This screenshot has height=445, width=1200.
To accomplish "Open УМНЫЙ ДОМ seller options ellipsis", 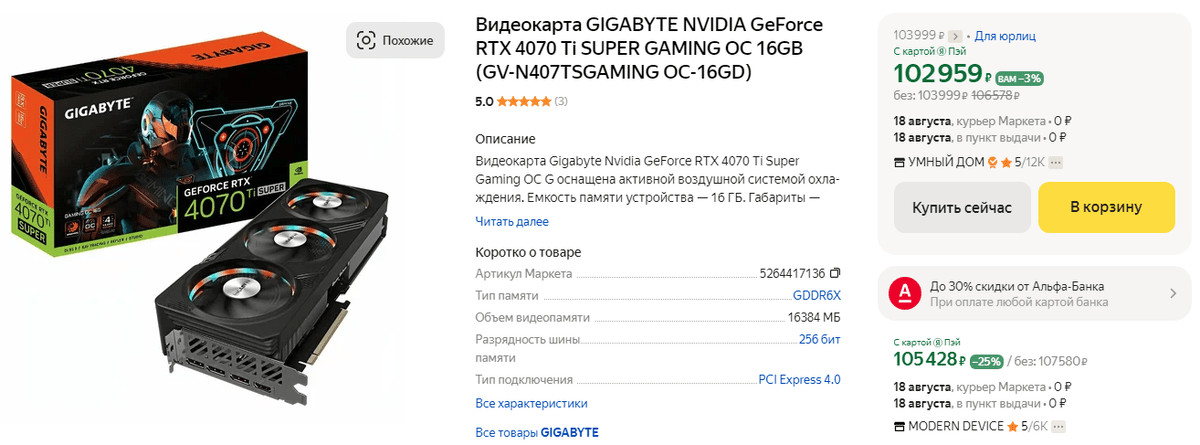I will [x=1055, y=162].
